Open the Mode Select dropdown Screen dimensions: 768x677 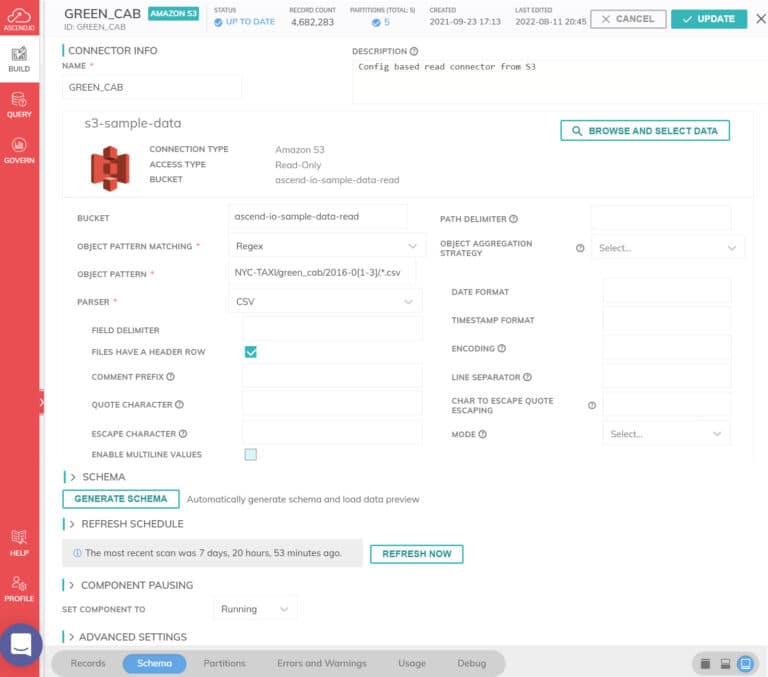coord(666,434)
